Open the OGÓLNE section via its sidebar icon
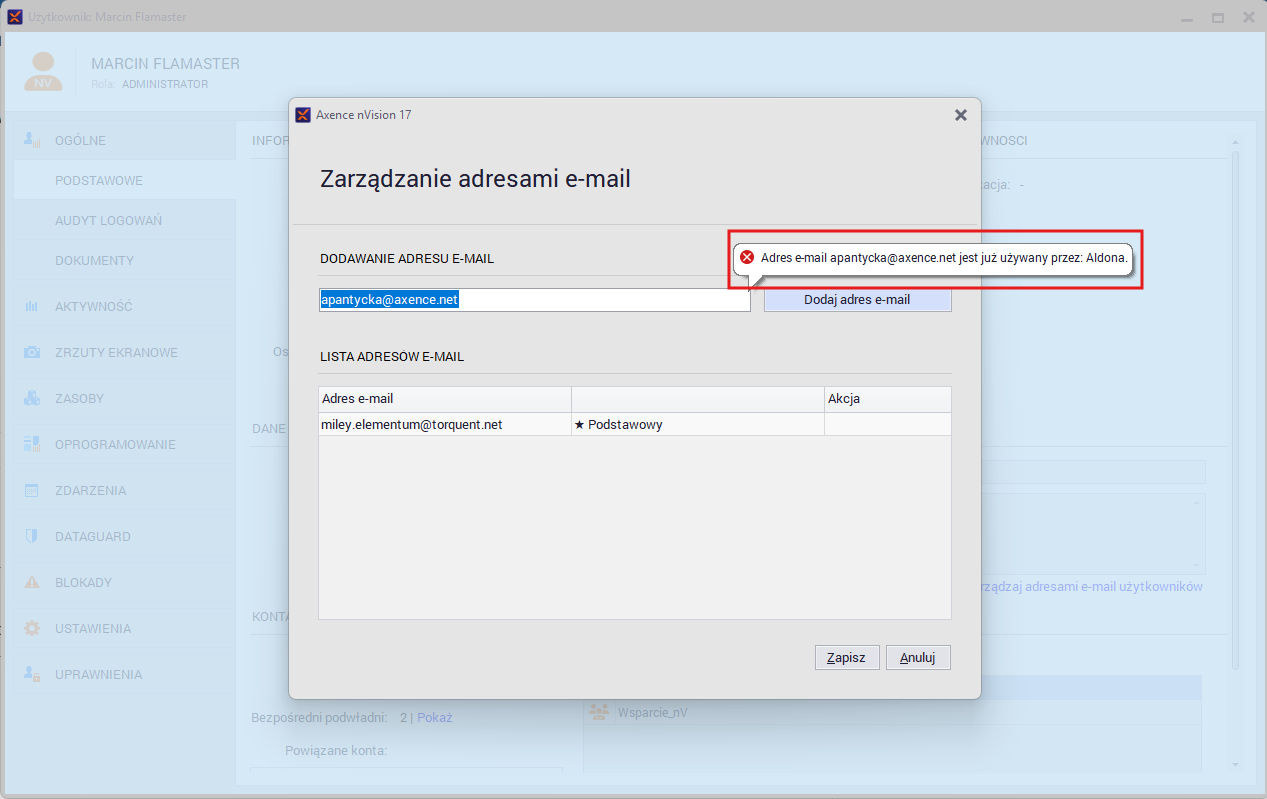Screen dimensions: 1267x799 pyautogui.click(x=33, y=140)
